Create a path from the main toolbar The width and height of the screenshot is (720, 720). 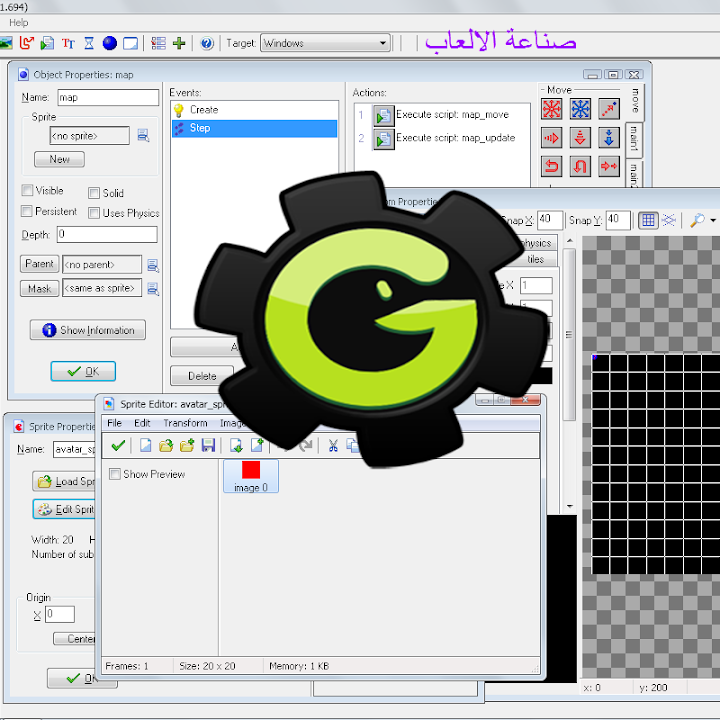click(x=26, y=43)
